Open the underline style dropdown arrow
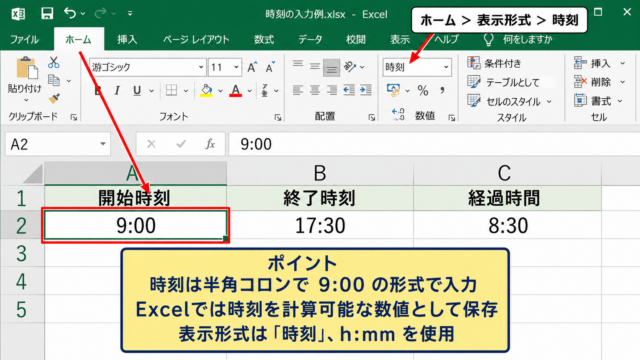 click(x=151, y=91)
